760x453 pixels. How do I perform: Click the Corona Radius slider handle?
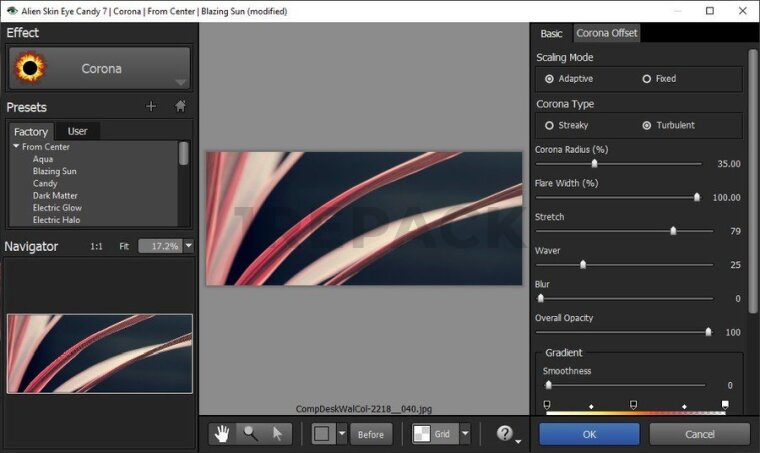(x=594, y=163)
